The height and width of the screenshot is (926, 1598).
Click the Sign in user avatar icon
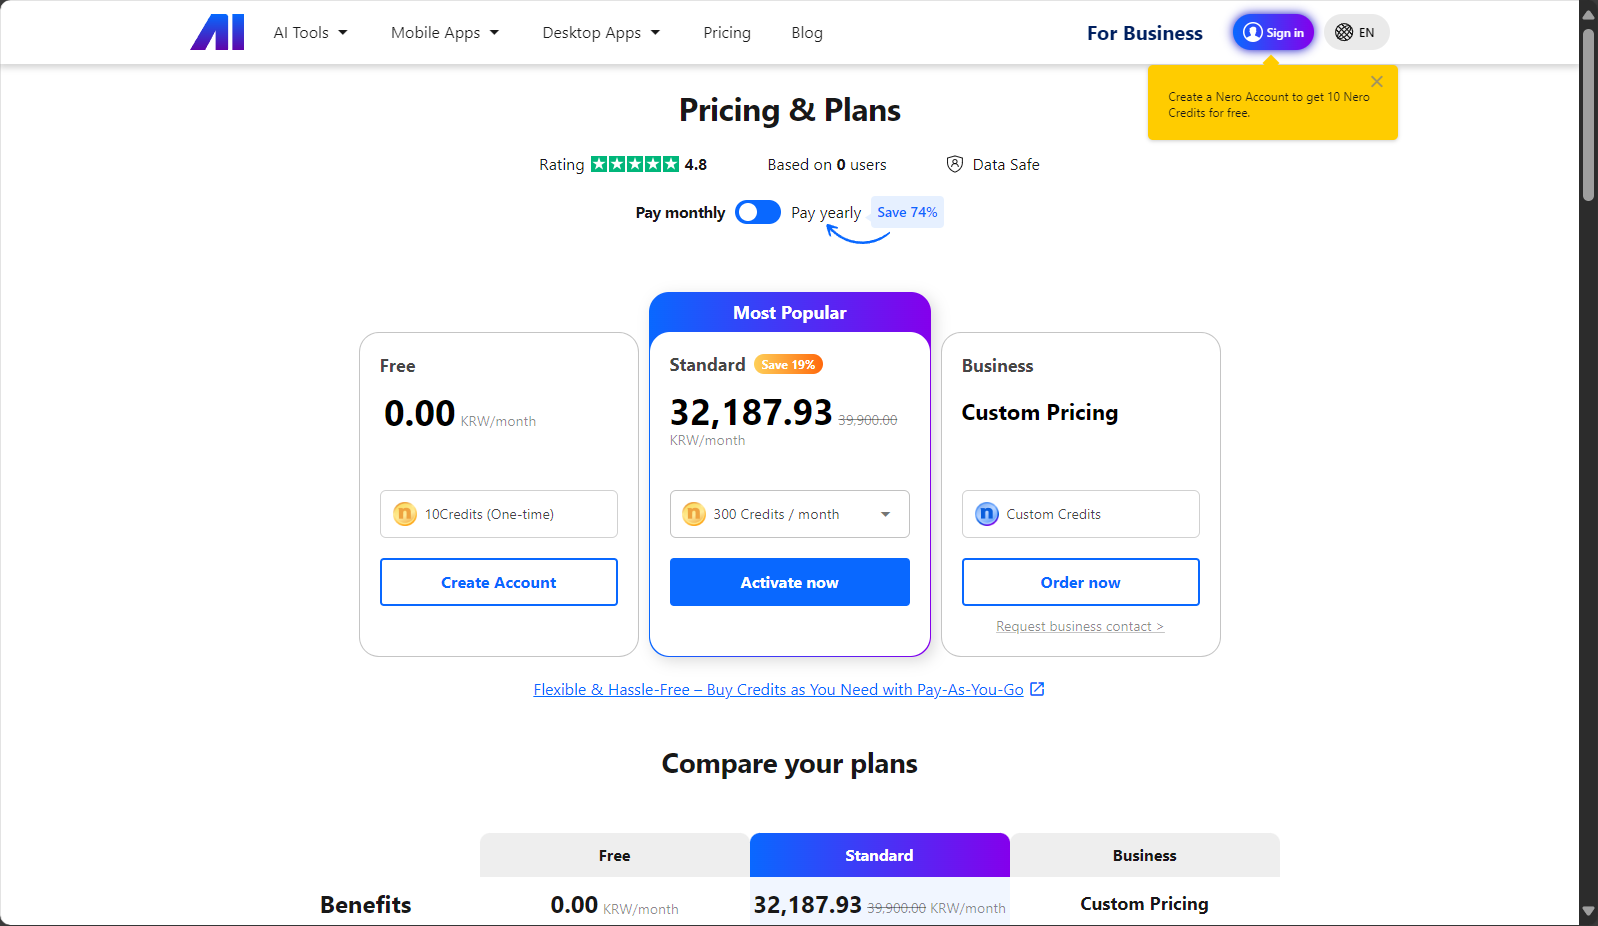click(x=1252, y=32)
